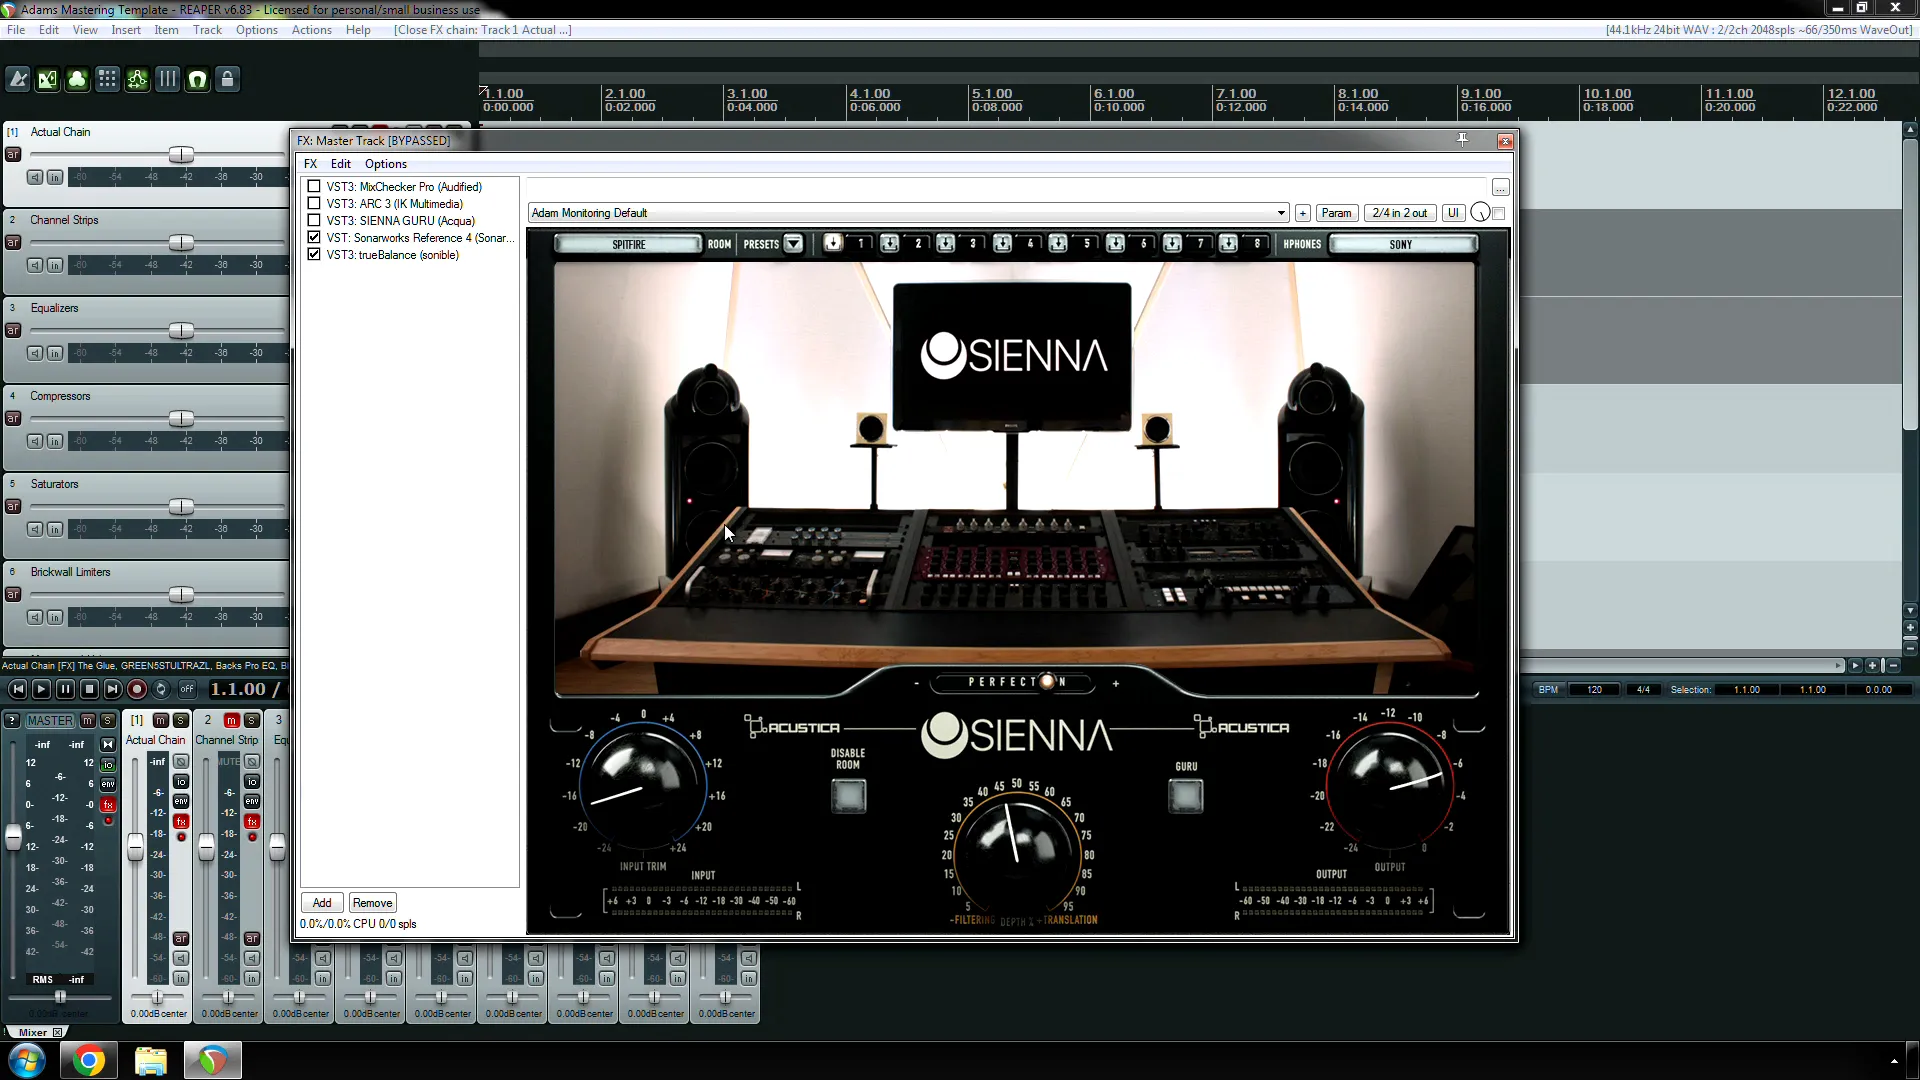Click the lock toolbar icon
Viewport: 1920px width, 1080px height.
click(x=228, y=80)
